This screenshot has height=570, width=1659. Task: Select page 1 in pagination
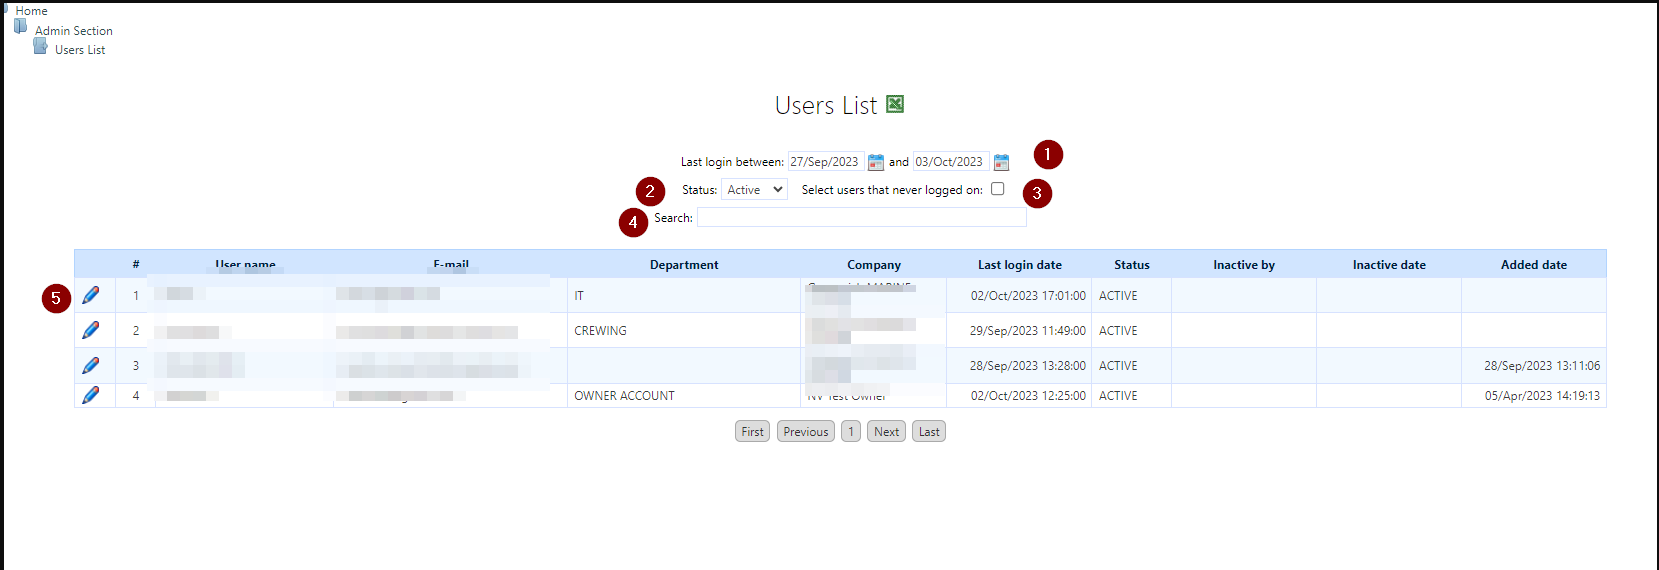point(850,432)
